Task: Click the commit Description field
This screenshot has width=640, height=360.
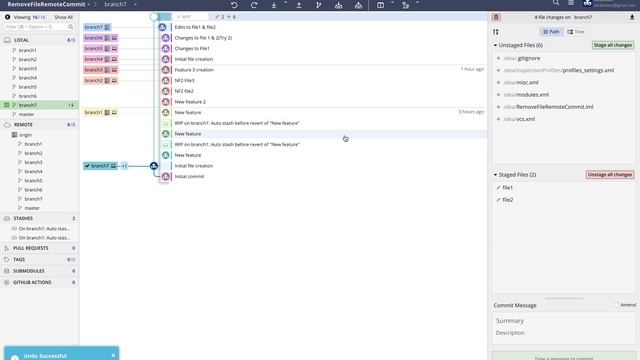Action: point(563,333)
